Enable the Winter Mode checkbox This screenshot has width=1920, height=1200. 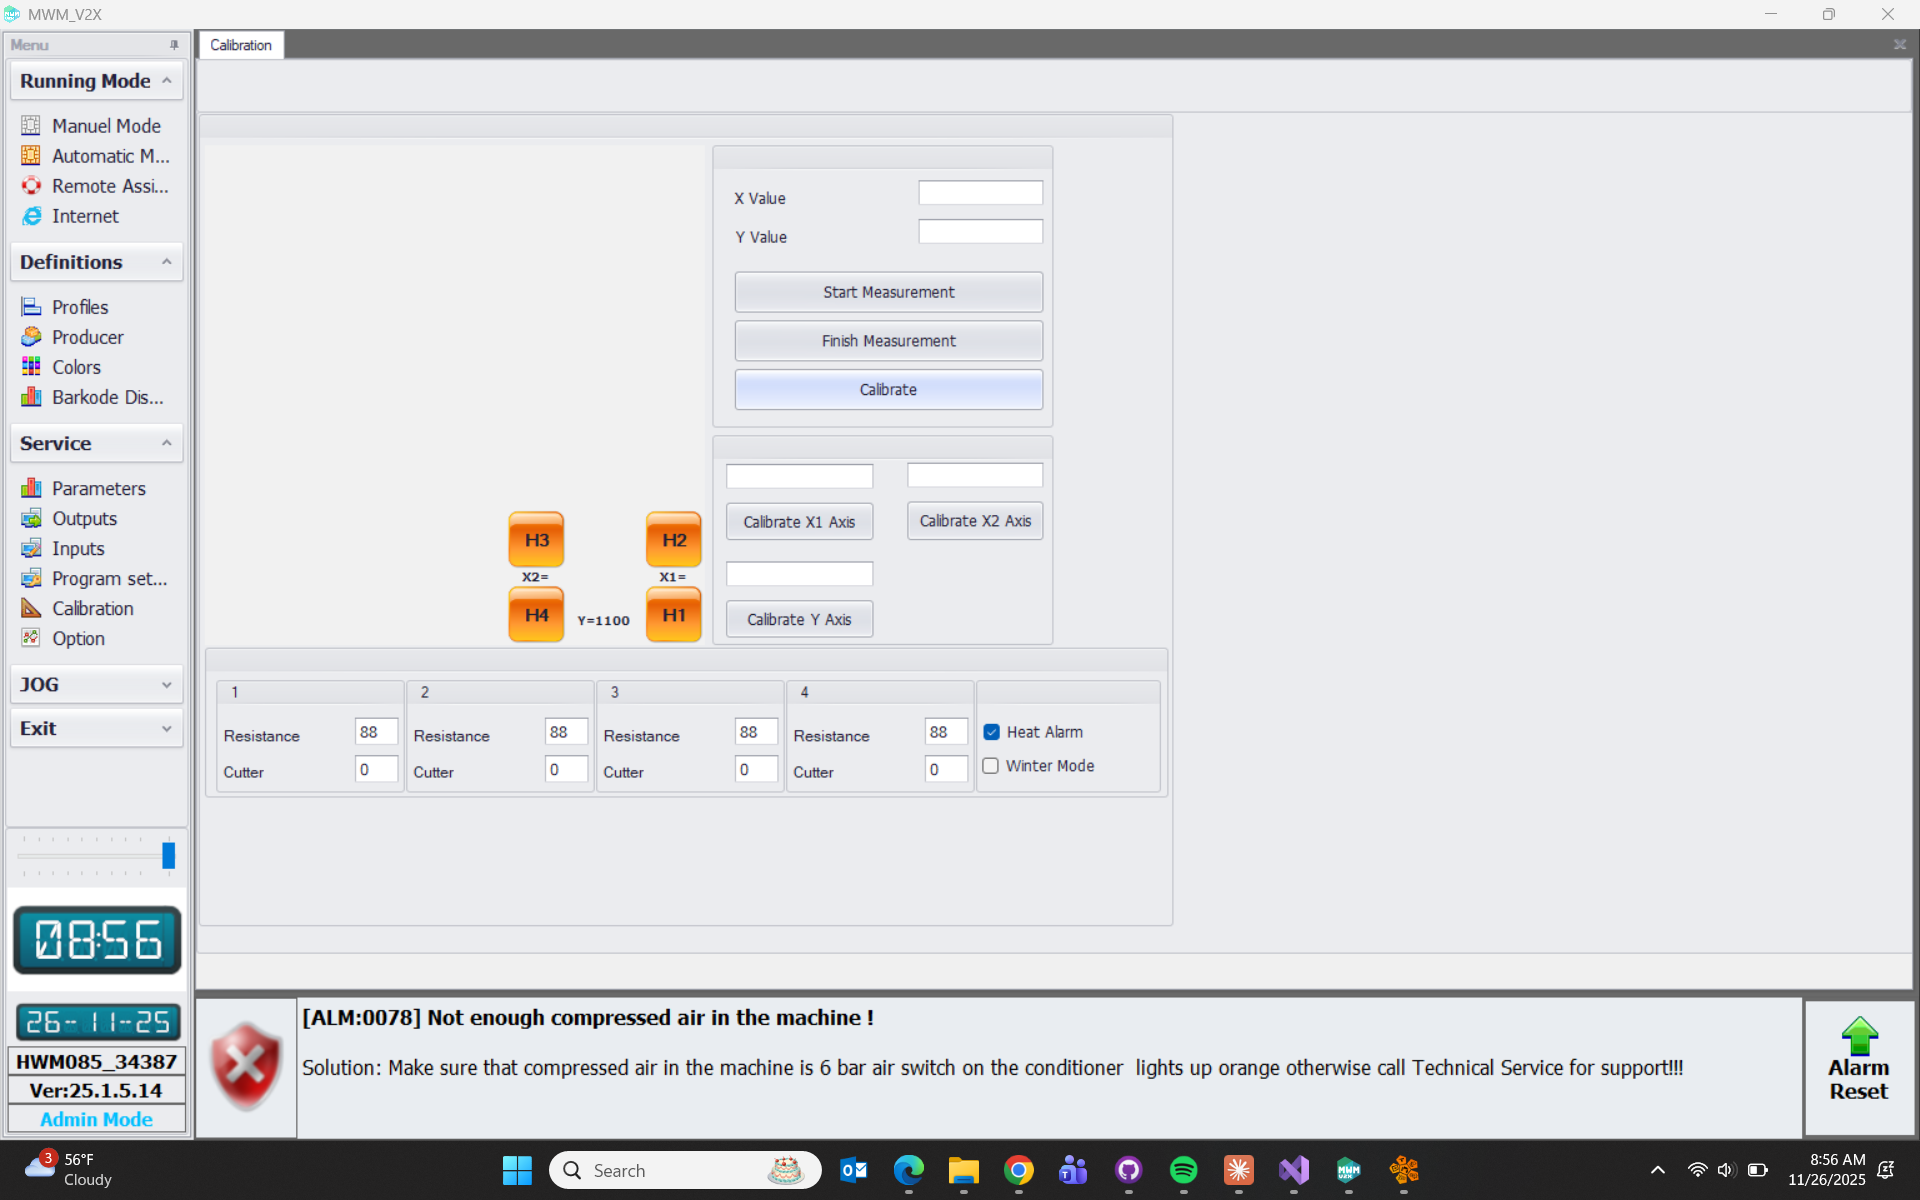point(991,766)
